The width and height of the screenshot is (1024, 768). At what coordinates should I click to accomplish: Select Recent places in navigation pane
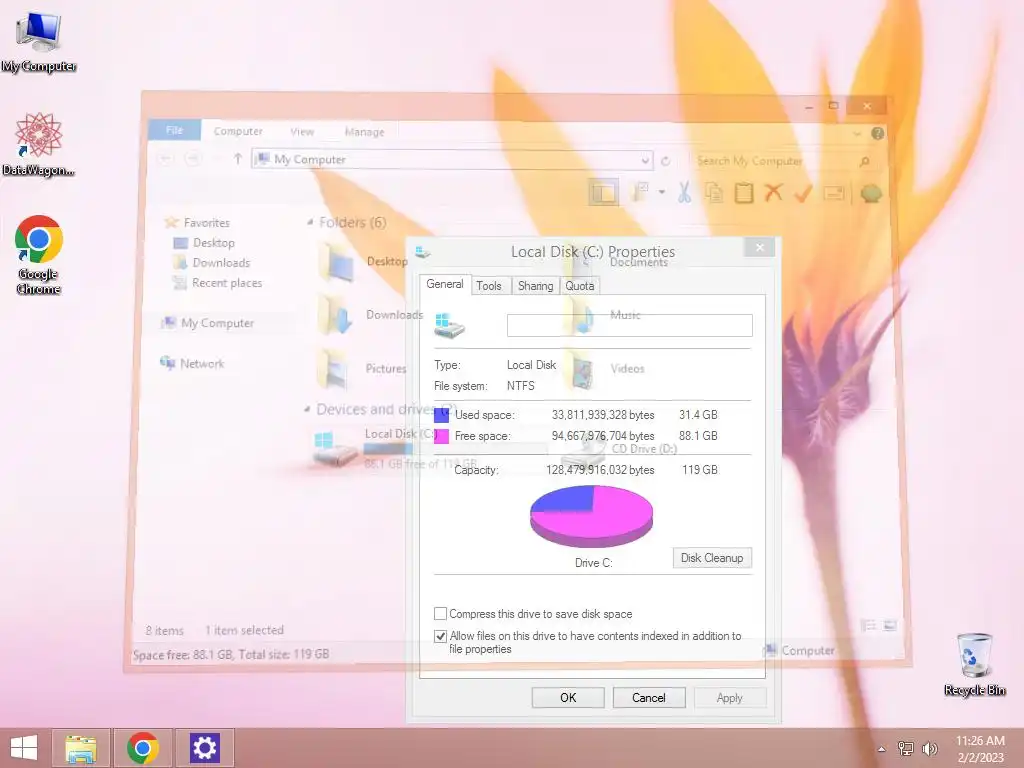tap(217, 283)
